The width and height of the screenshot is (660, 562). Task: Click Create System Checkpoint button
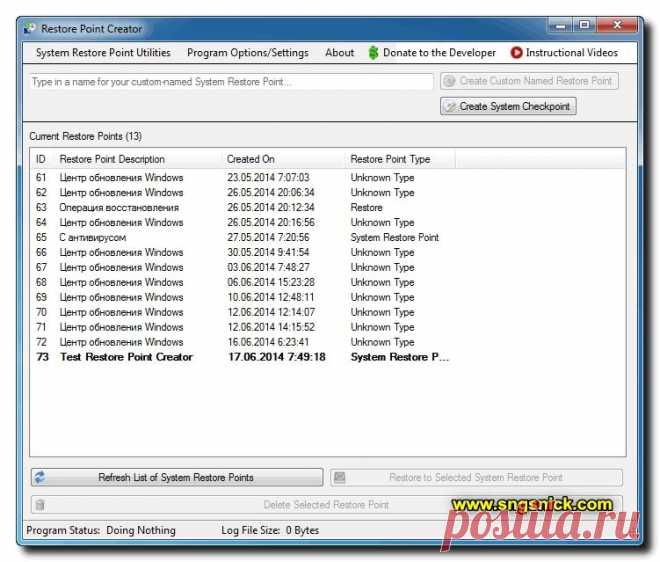[x=508, y=106]
